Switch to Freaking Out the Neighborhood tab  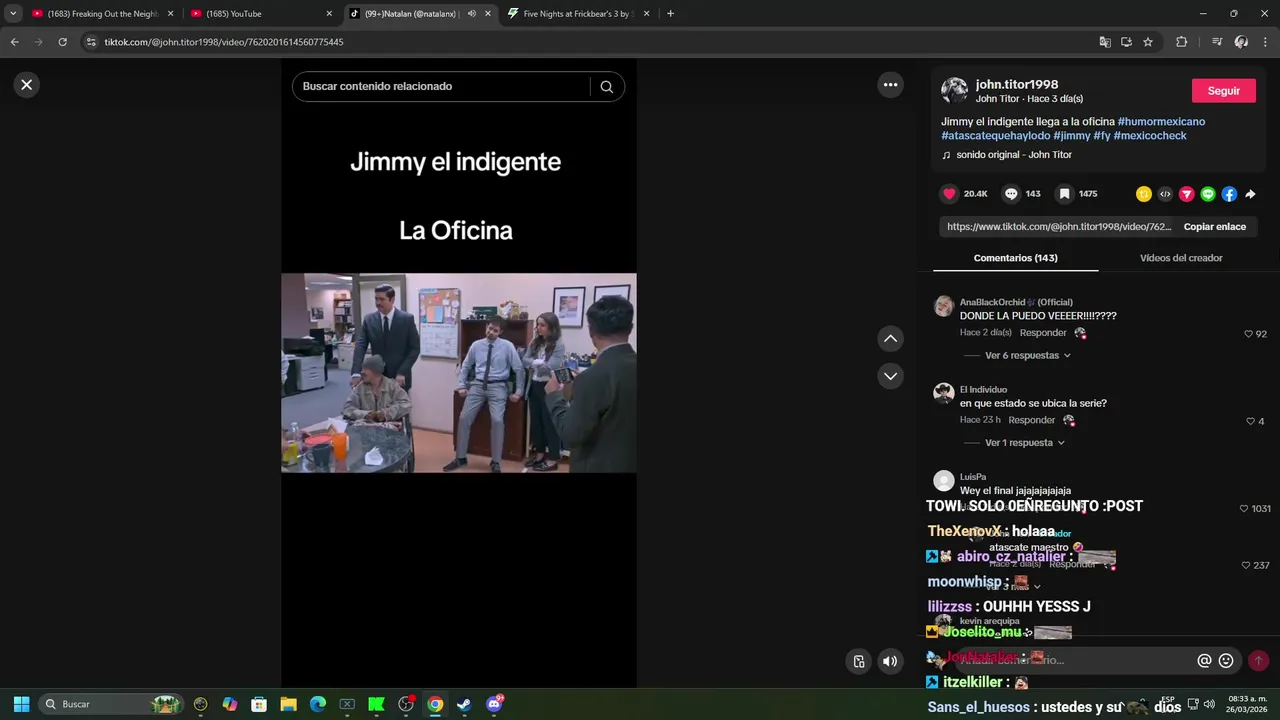coord(104,14)
